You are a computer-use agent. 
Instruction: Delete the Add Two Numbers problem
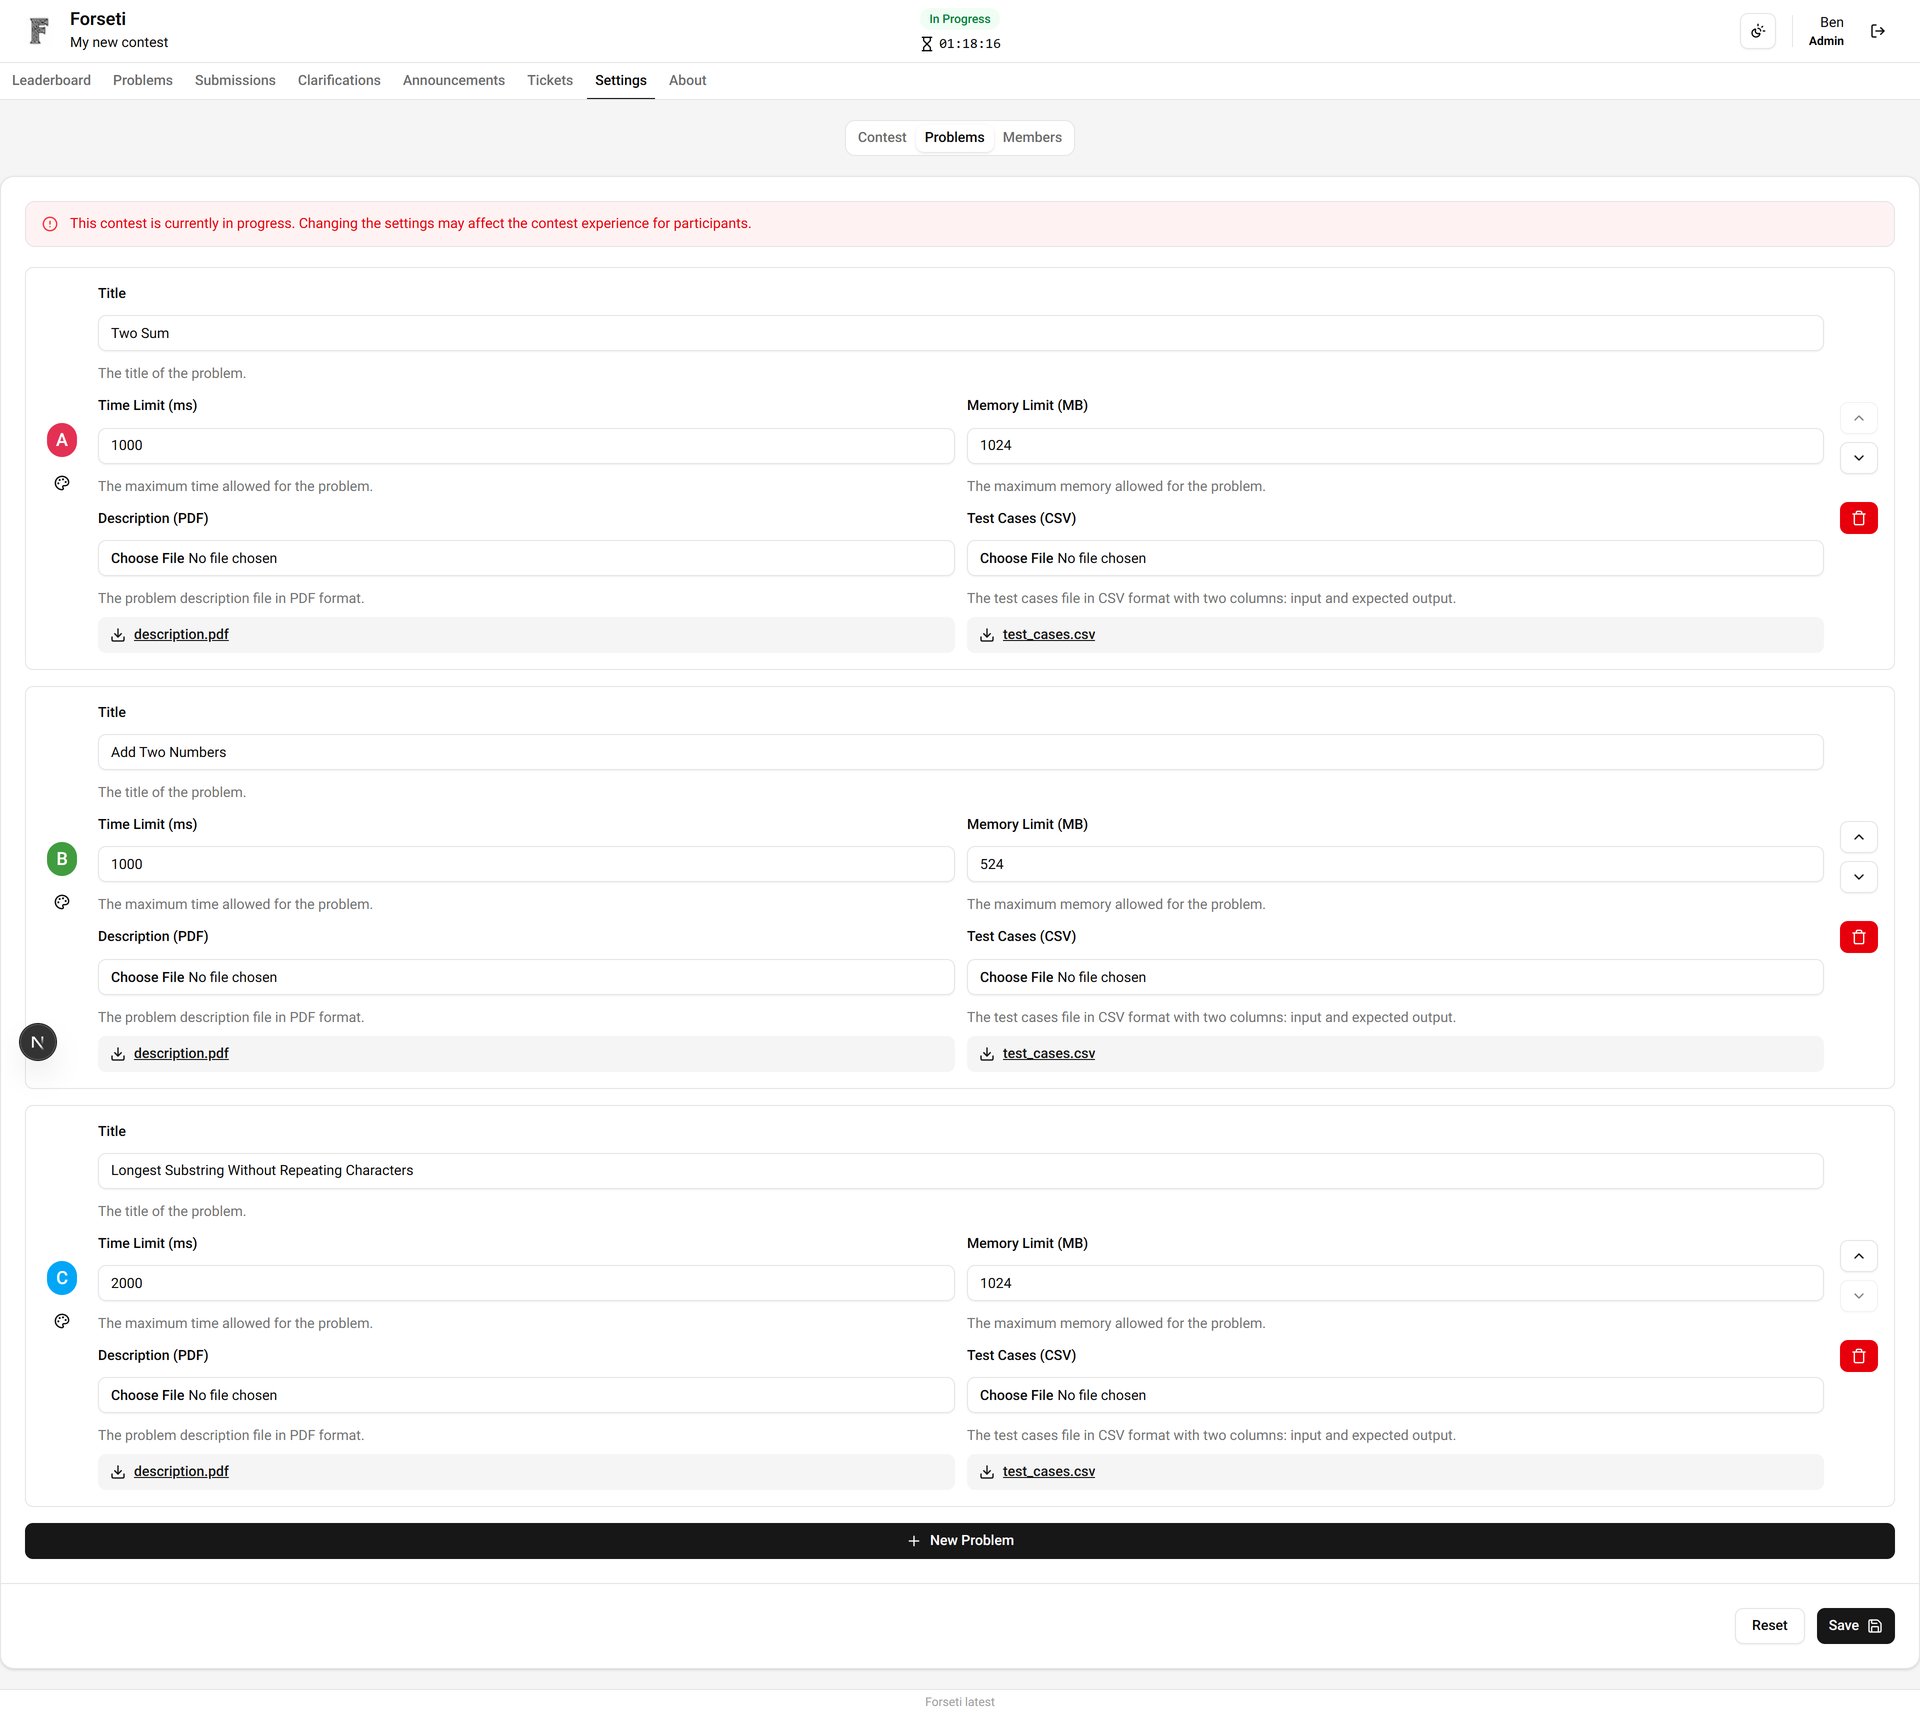(1859, 937)
